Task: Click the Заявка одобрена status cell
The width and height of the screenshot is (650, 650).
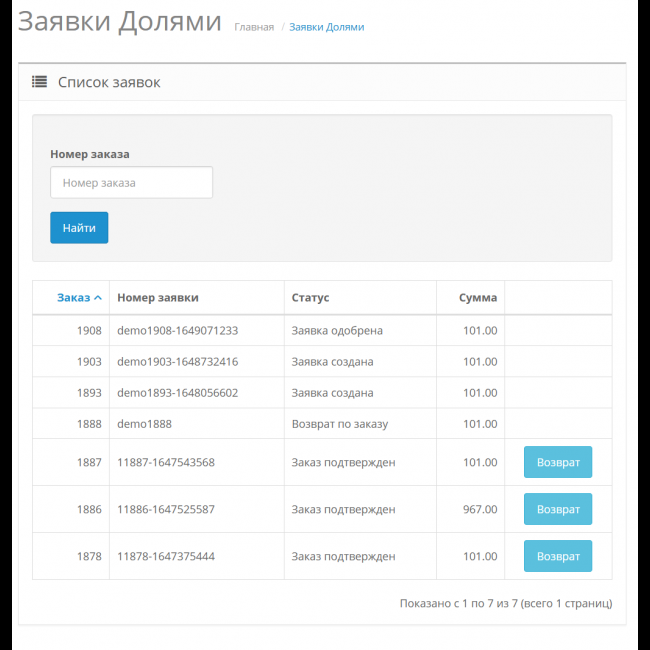Action: (337, 331)
